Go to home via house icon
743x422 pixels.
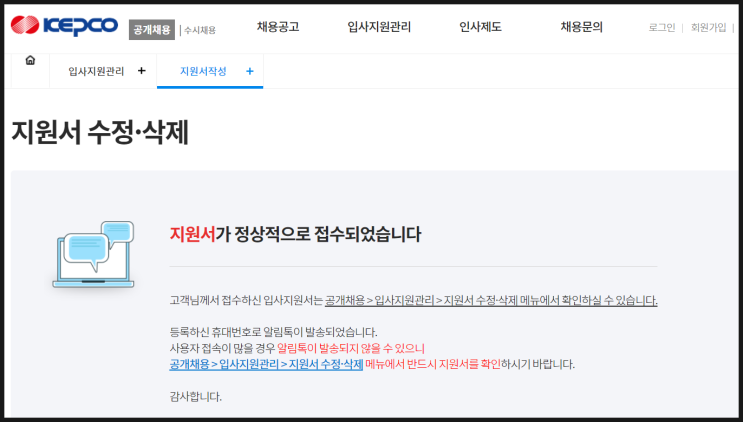point(30,60)
